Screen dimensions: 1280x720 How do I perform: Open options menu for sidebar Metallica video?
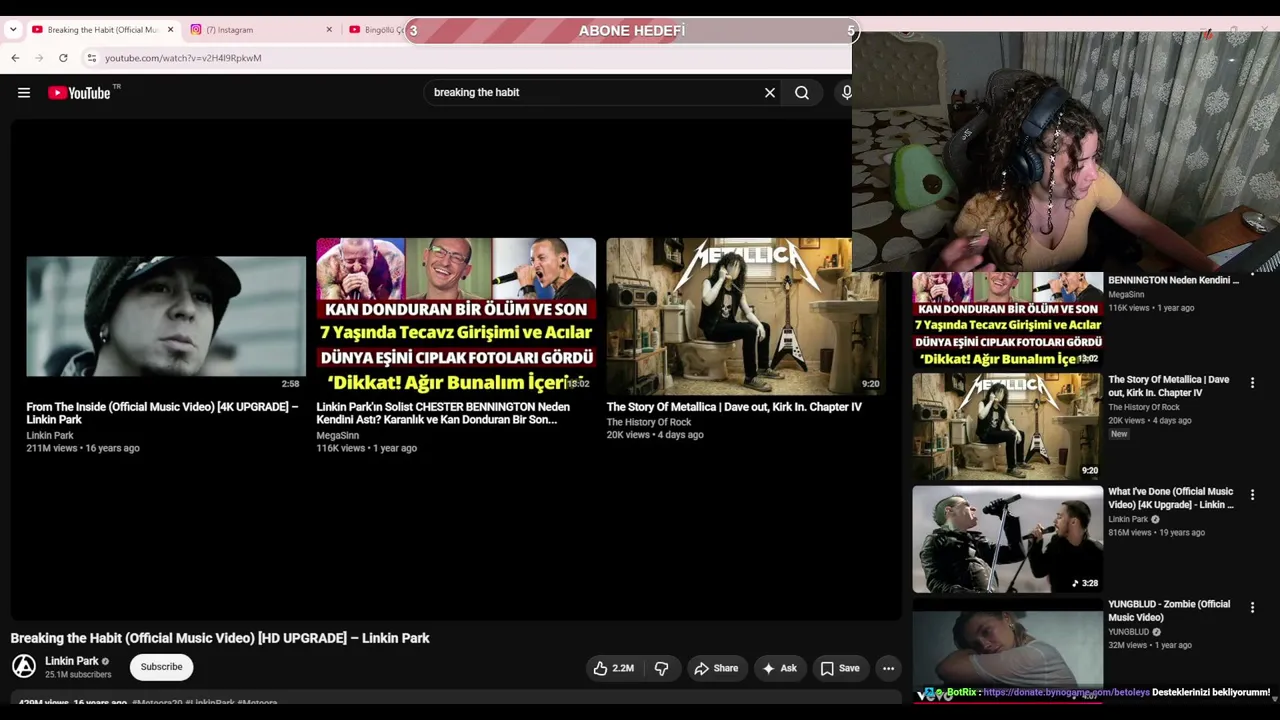click(1252, 383)
